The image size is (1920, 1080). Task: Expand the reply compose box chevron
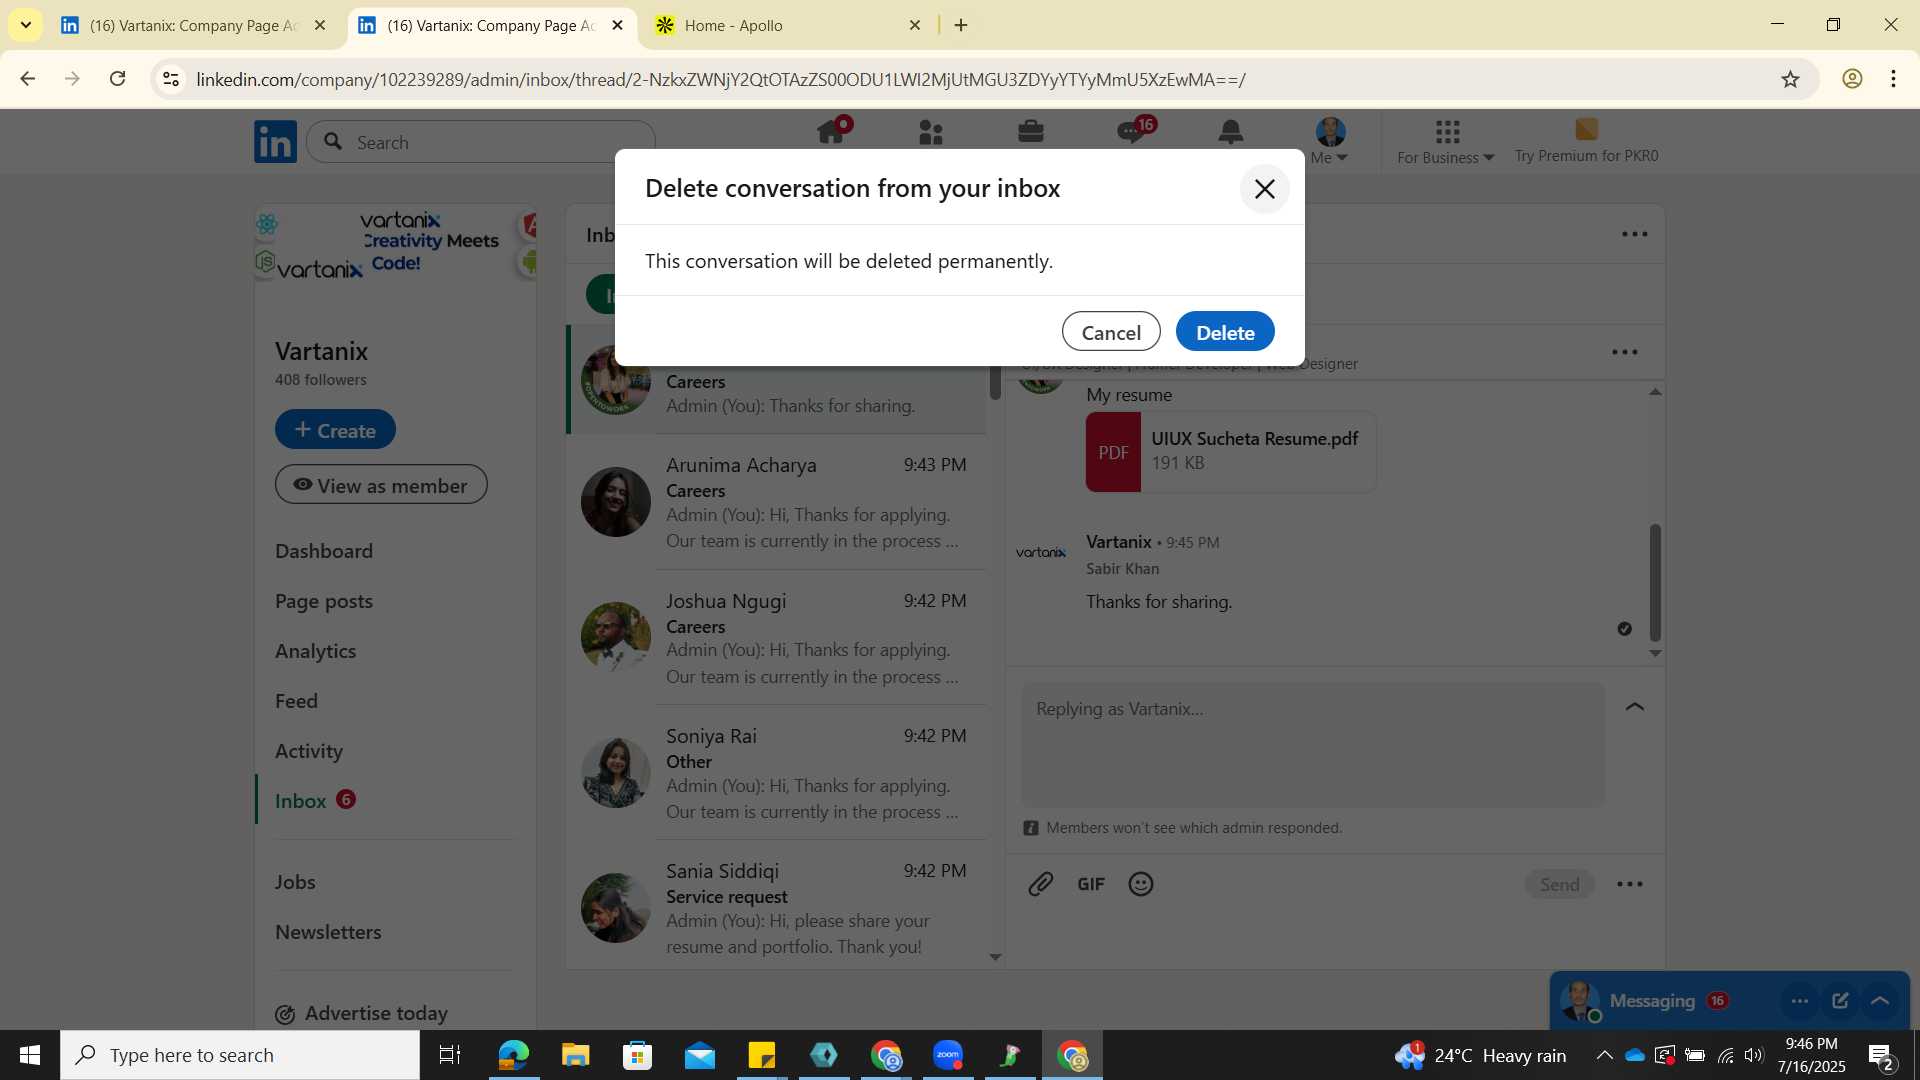tap(1635, 707)
